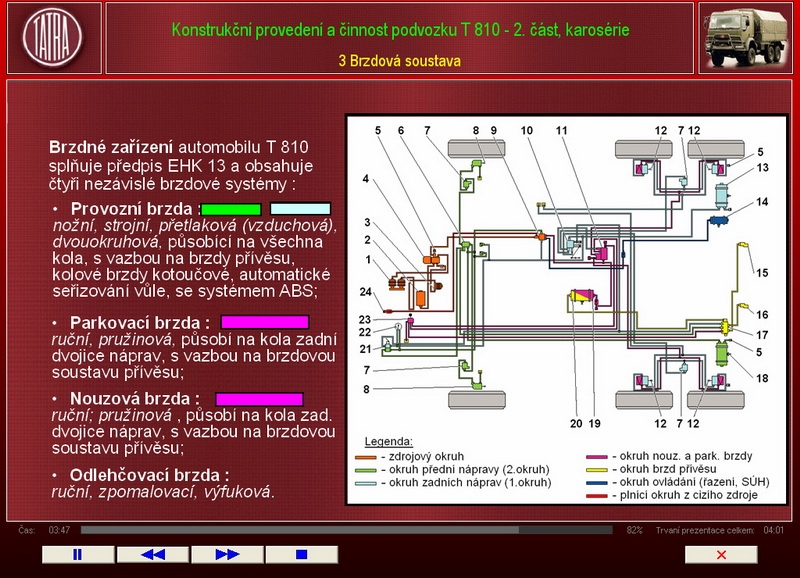This screenshot has height=578, width=800.
Task: Click diagram callout number 20
Action: (x=576, y=423)
